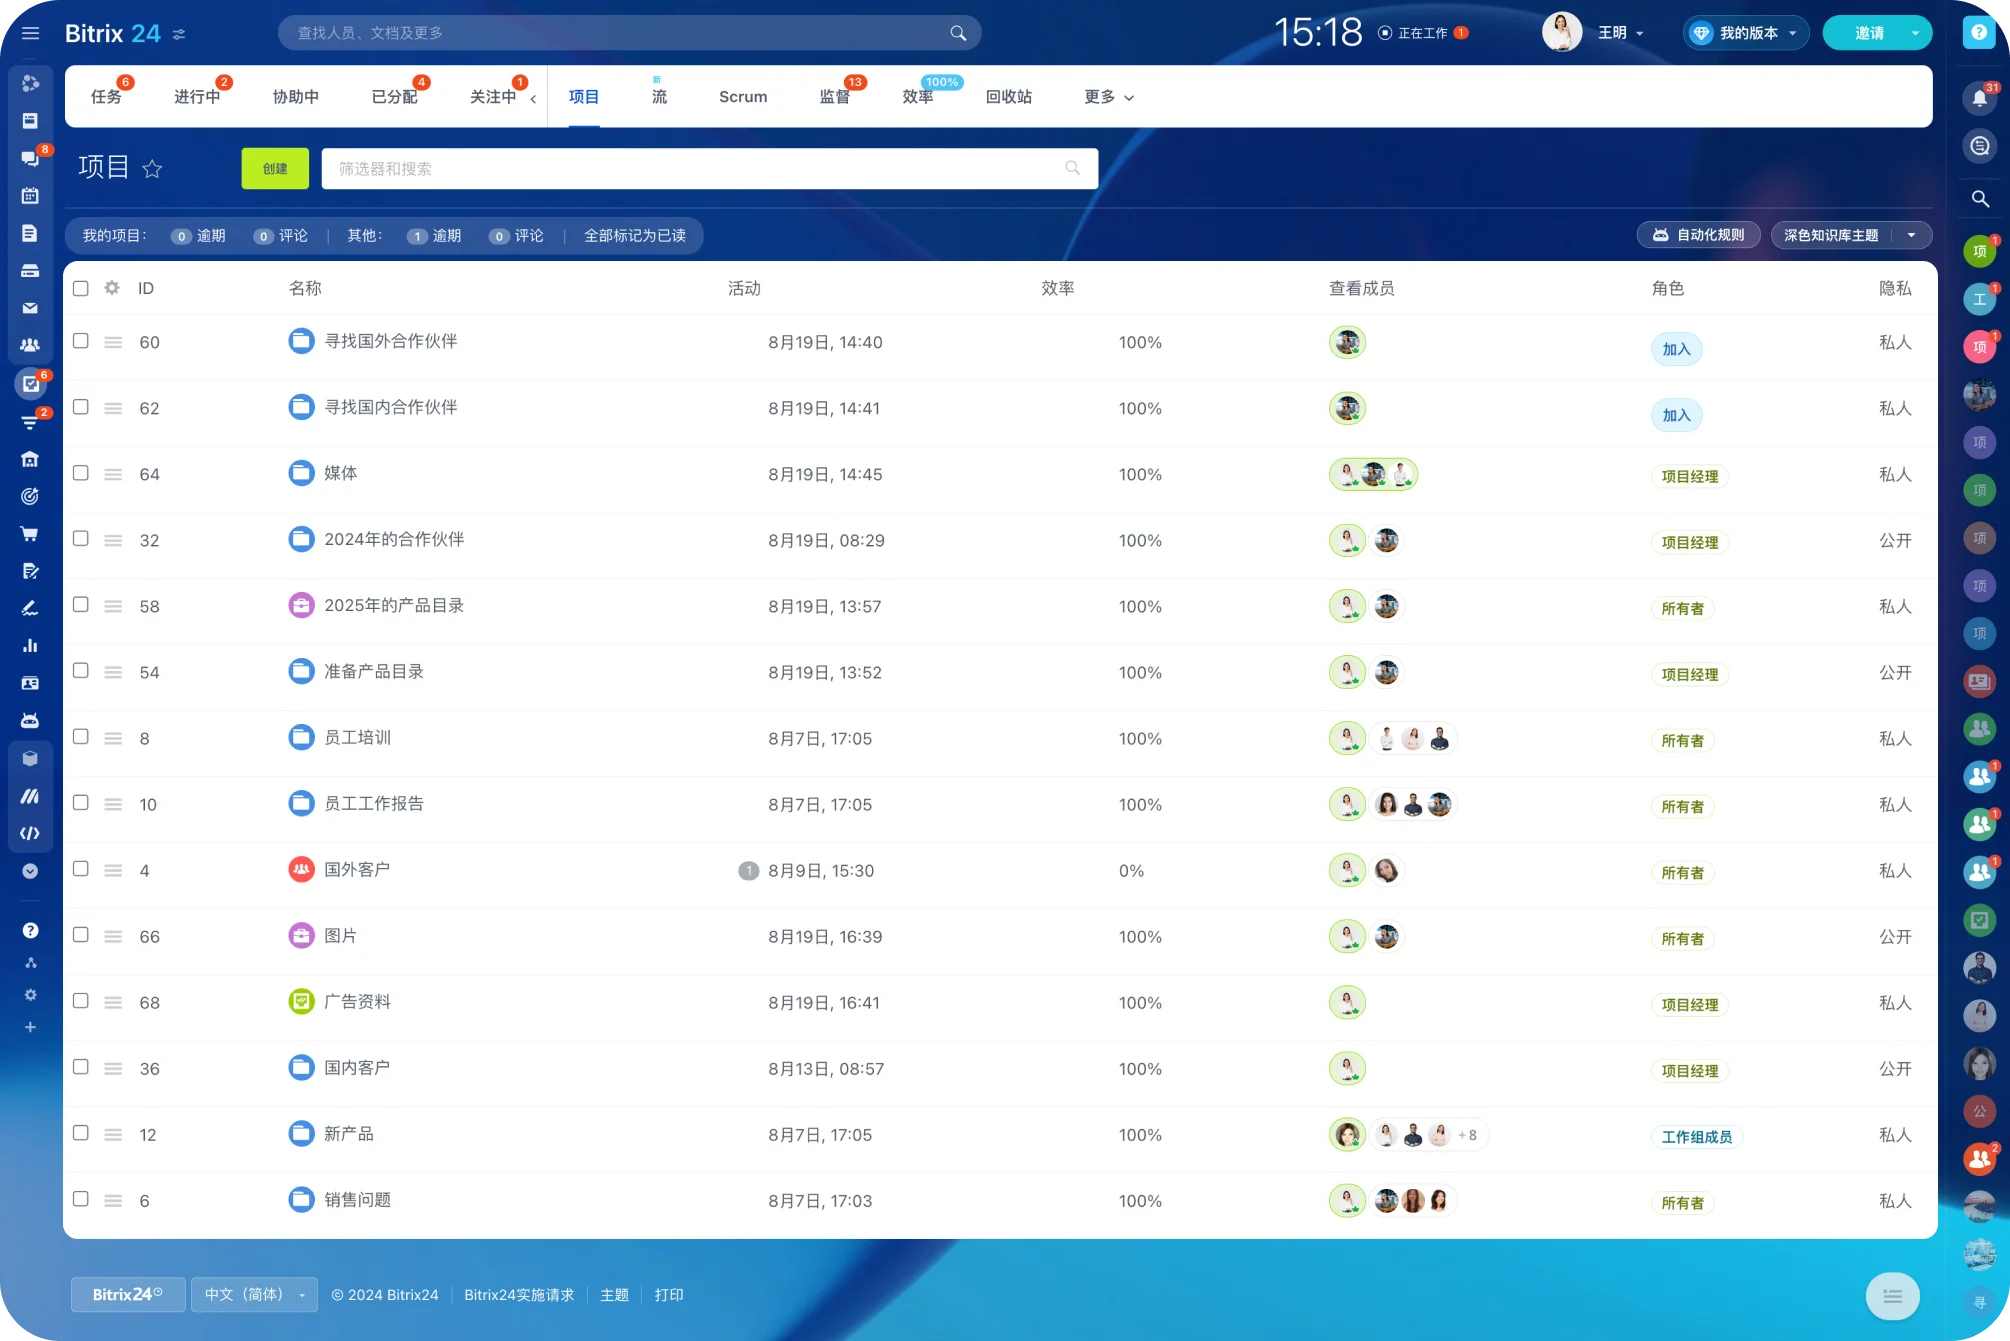
Task: Click the help question mark icon
Action: click(x=1978, y=32)
